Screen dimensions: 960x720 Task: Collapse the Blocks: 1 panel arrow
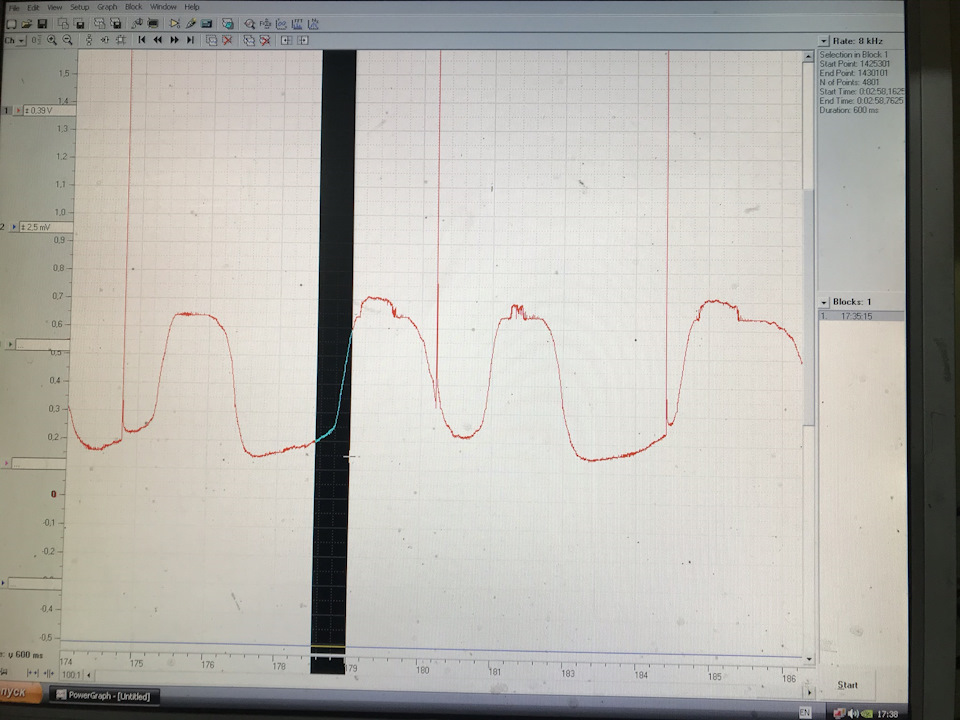pos(823,302)
